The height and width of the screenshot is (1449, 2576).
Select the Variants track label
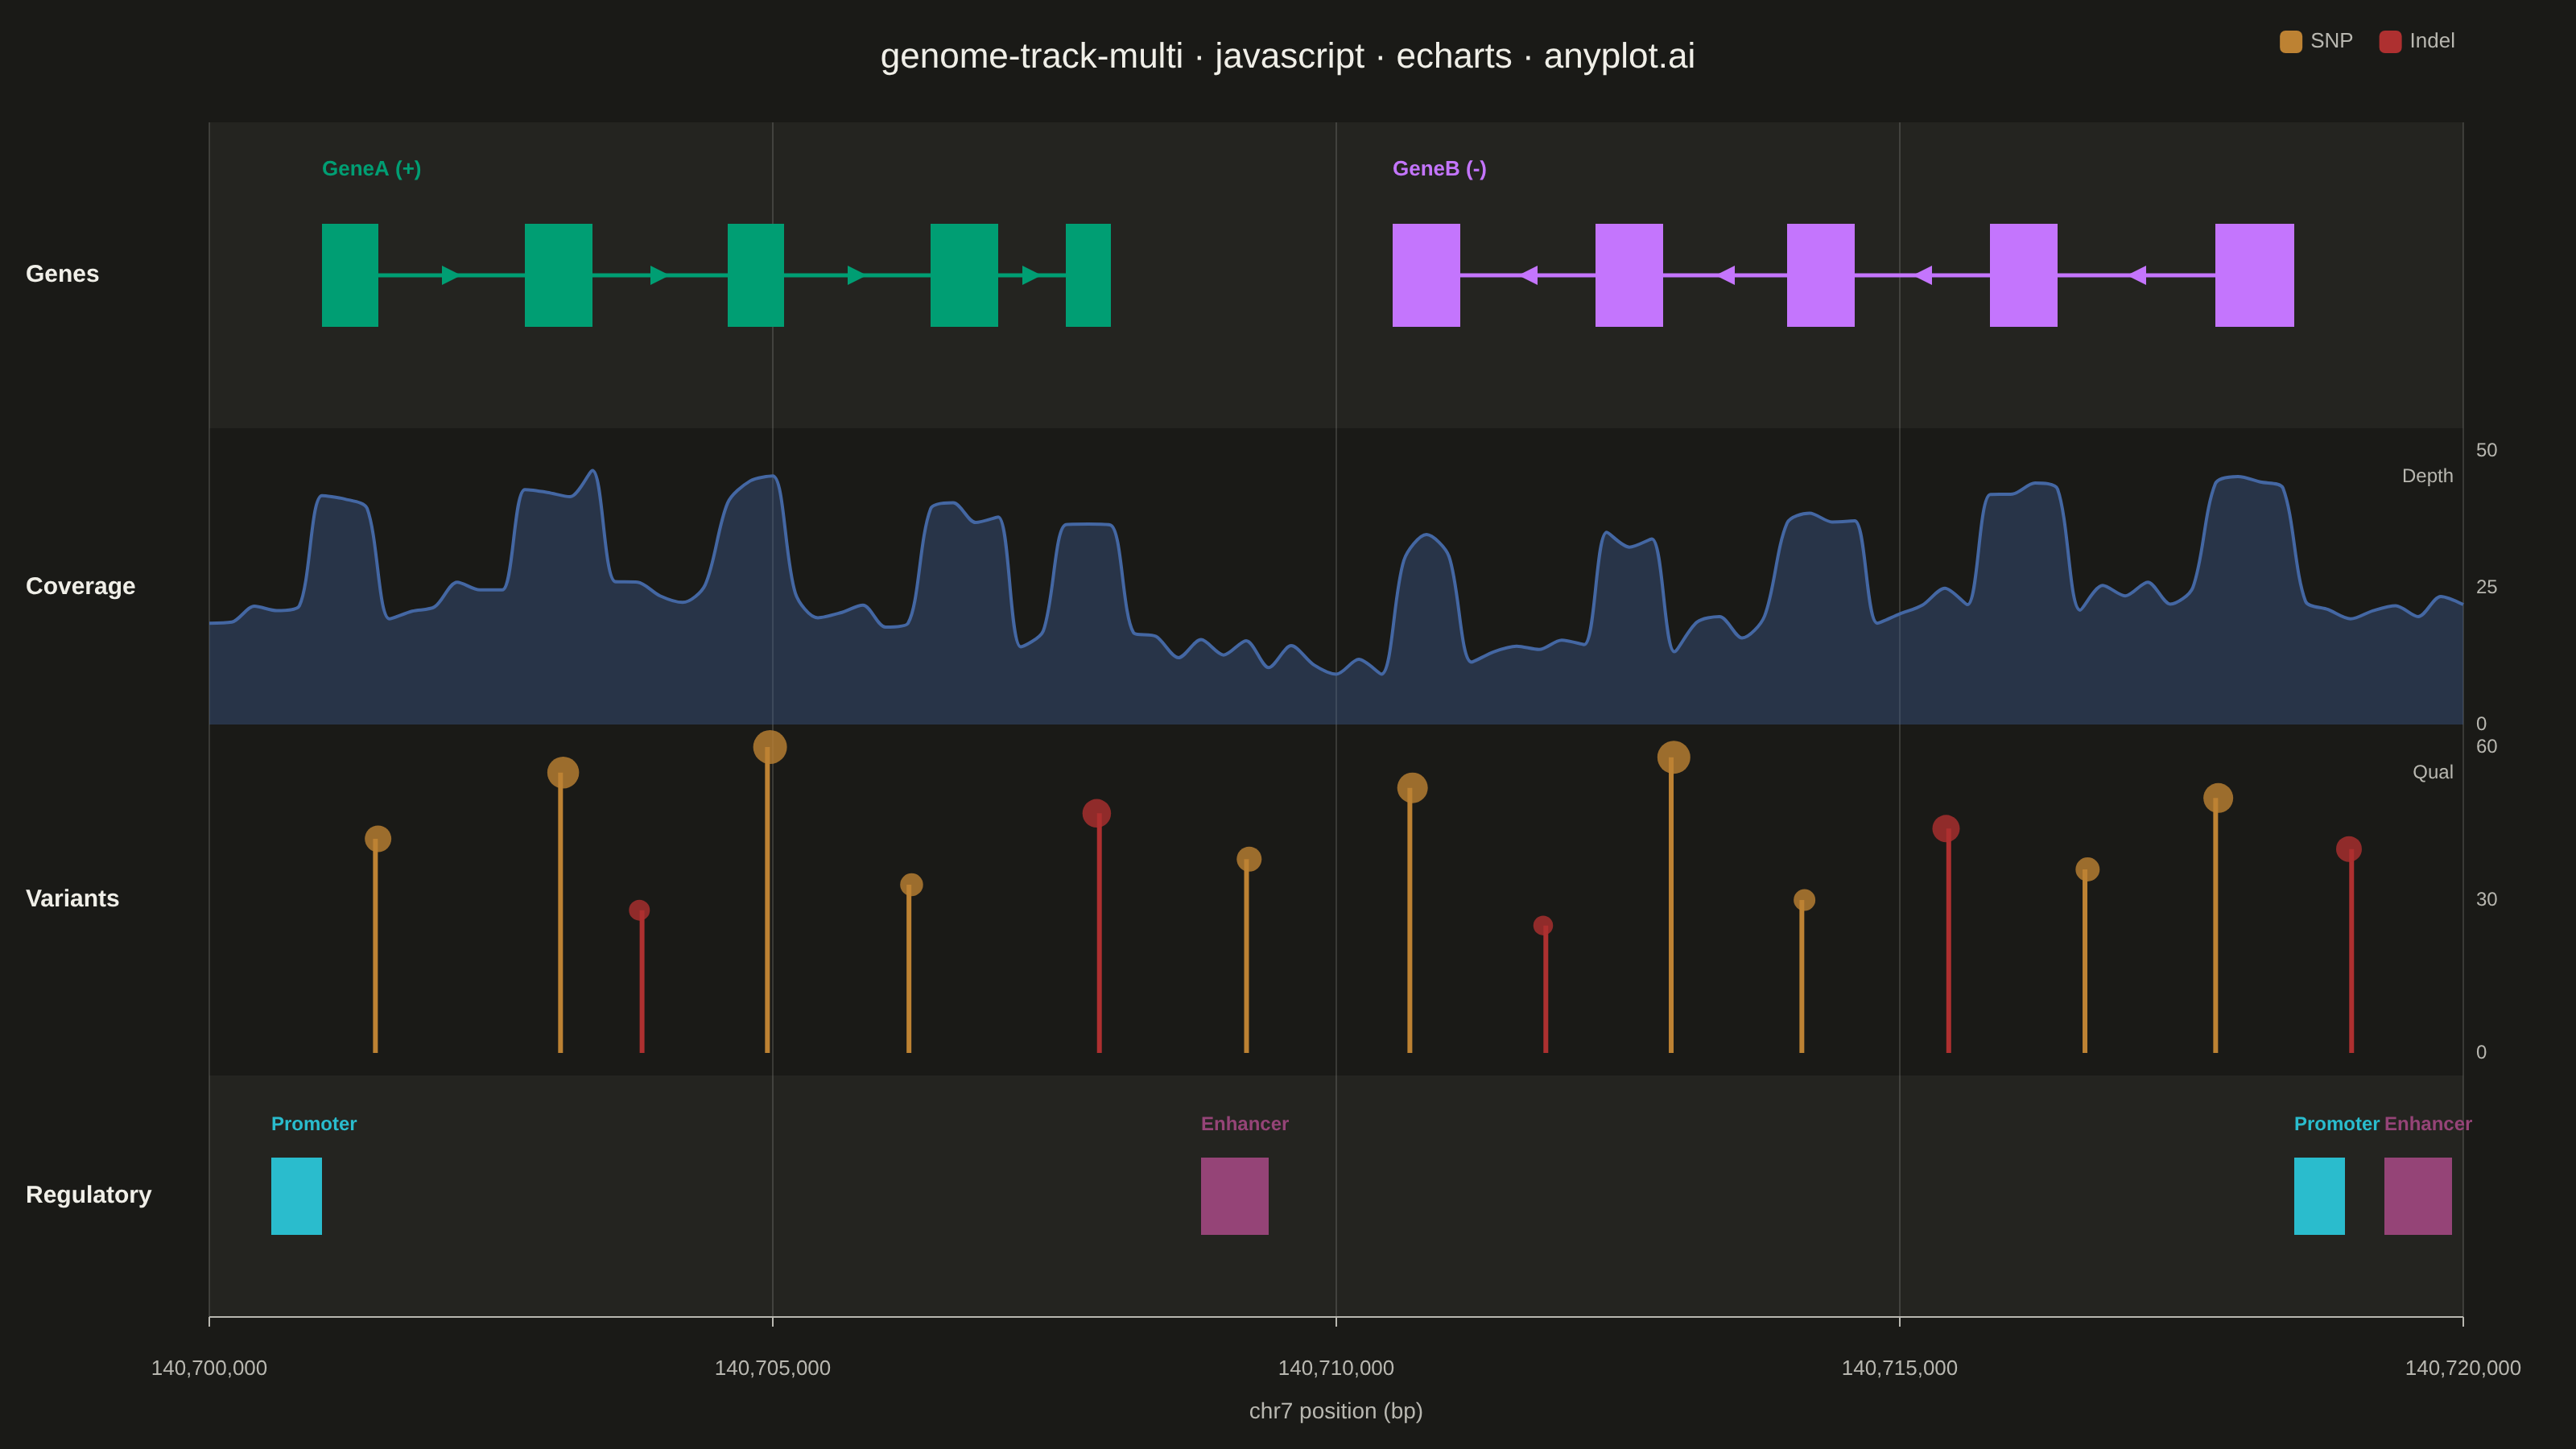(72, 898)
